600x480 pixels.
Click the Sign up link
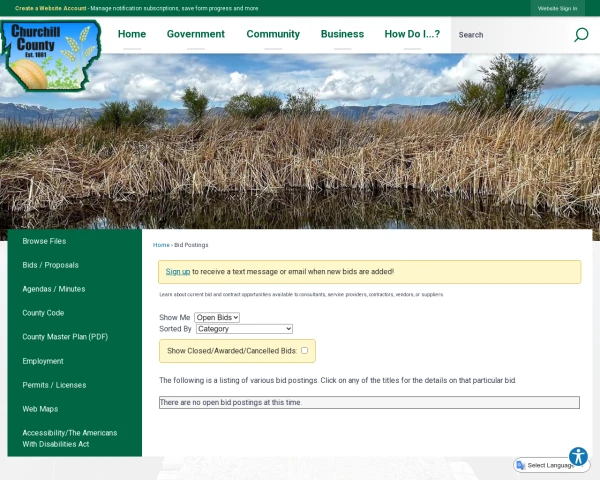[177, 272]
